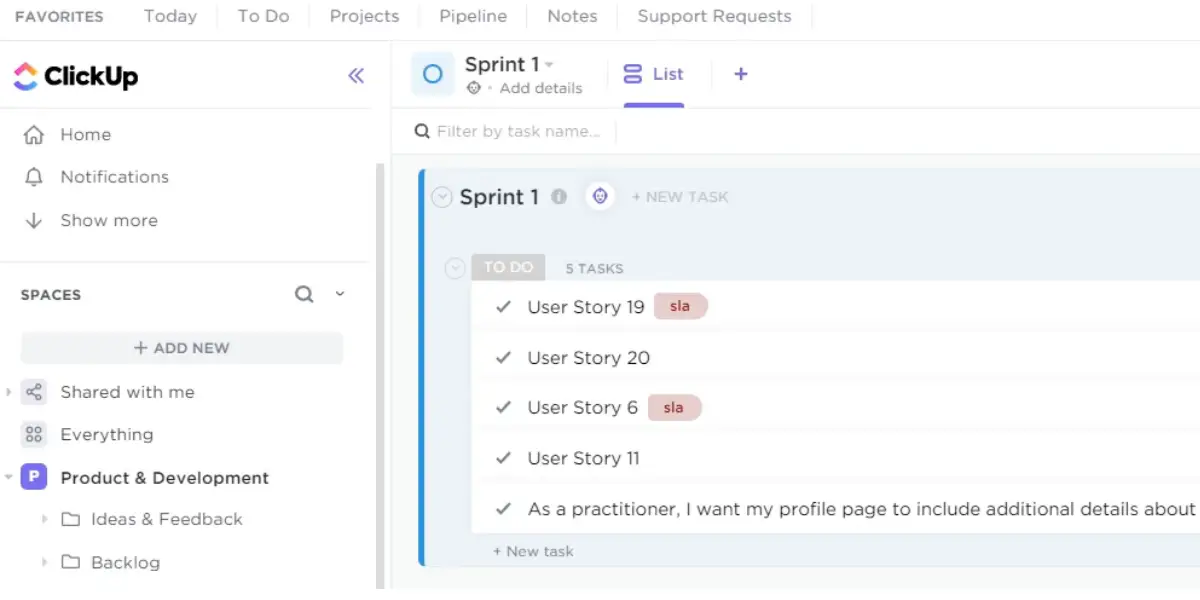Mark User Story 11 complete
The width and height of the screenshot is (1200, 600).
point(504,459)
